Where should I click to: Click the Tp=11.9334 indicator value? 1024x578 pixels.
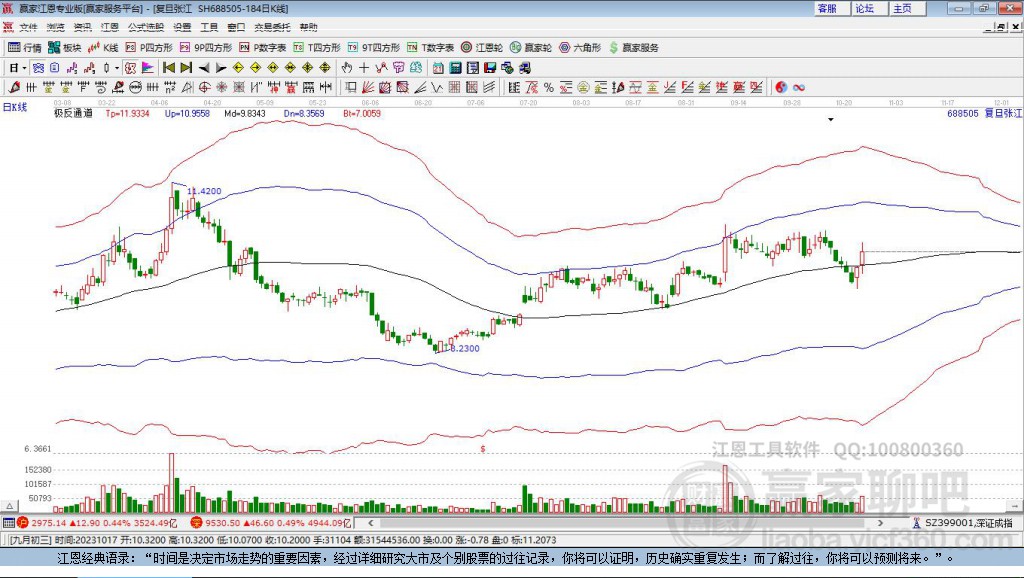127,113
